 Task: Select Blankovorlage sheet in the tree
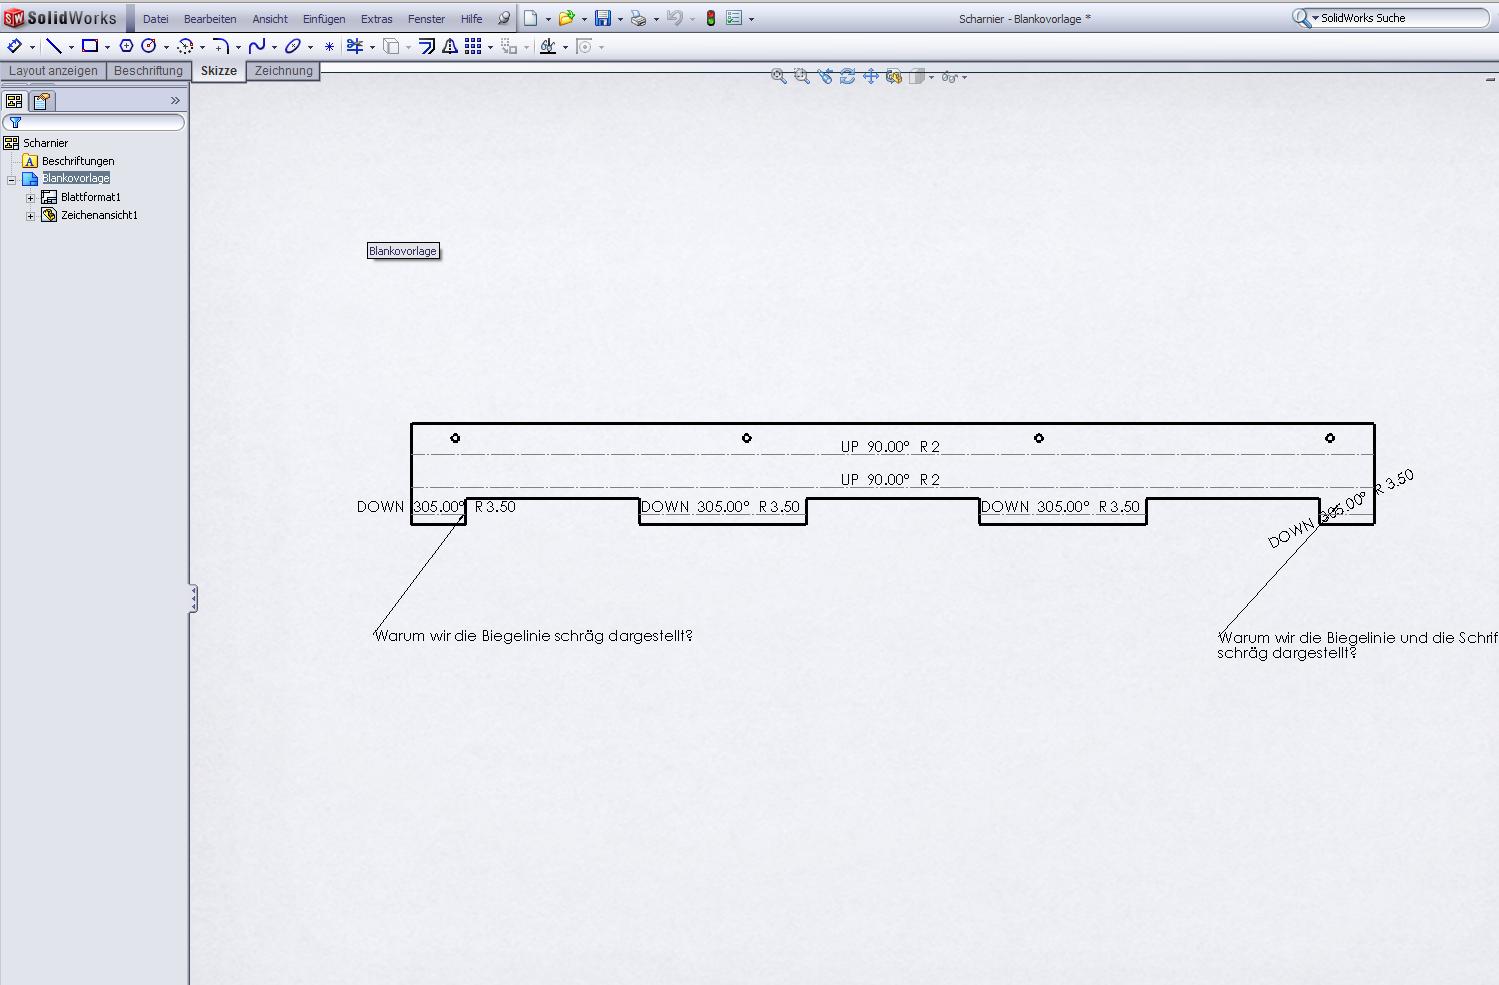(x=76, y=178)
